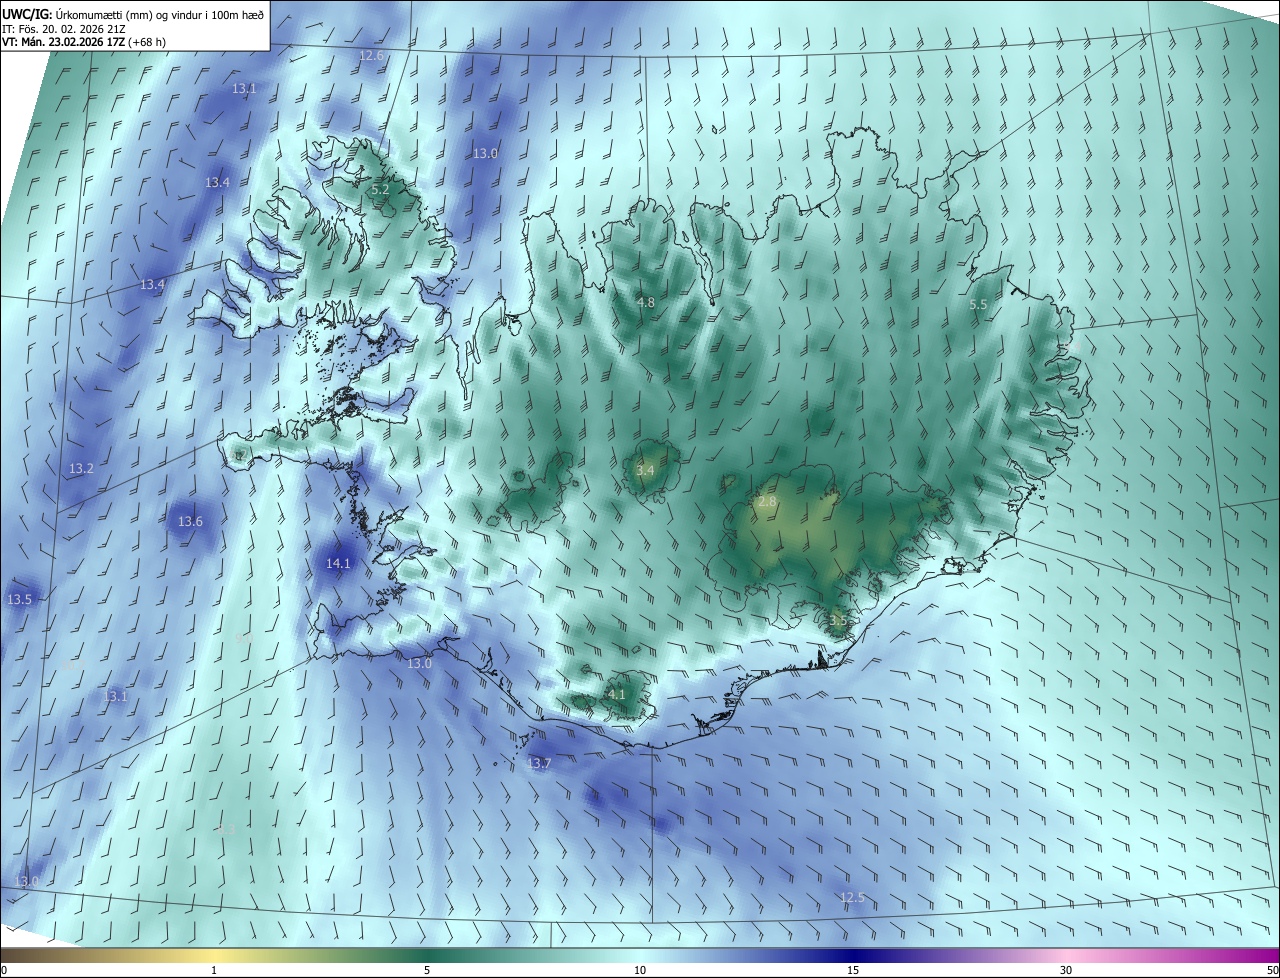The width and height of the screenshot is (1280, 978).
Task: Click the 13.6 value west of Iceland
Action: pyautogui.click(x=190, y=522)
